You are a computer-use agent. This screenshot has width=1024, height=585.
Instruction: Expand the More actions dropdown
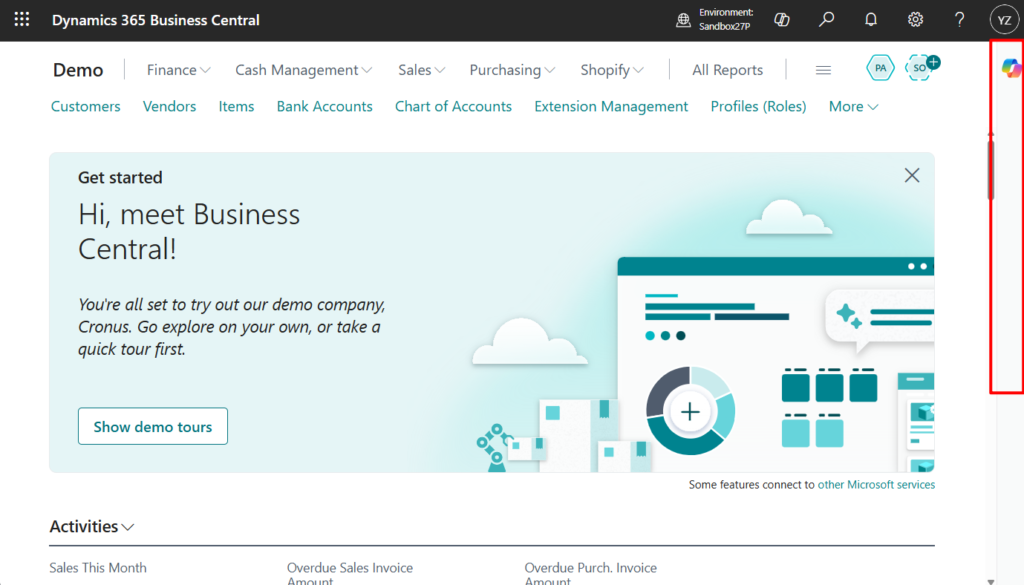coord(853,106)
